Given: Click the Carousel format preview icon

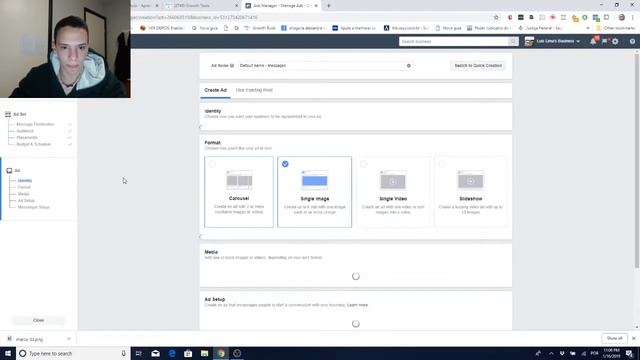Looking at the screenshot, I should pyautogui.click(x=239, y=180).
